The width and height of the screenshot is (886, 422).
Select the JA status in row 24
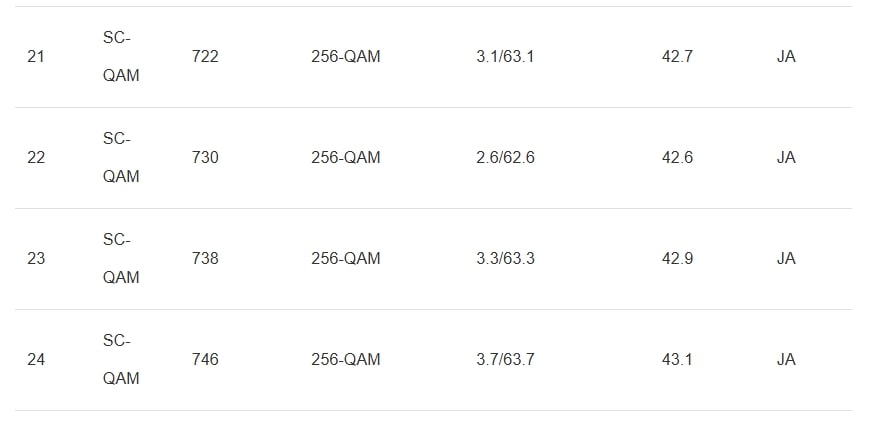click(x=786, y=360)
